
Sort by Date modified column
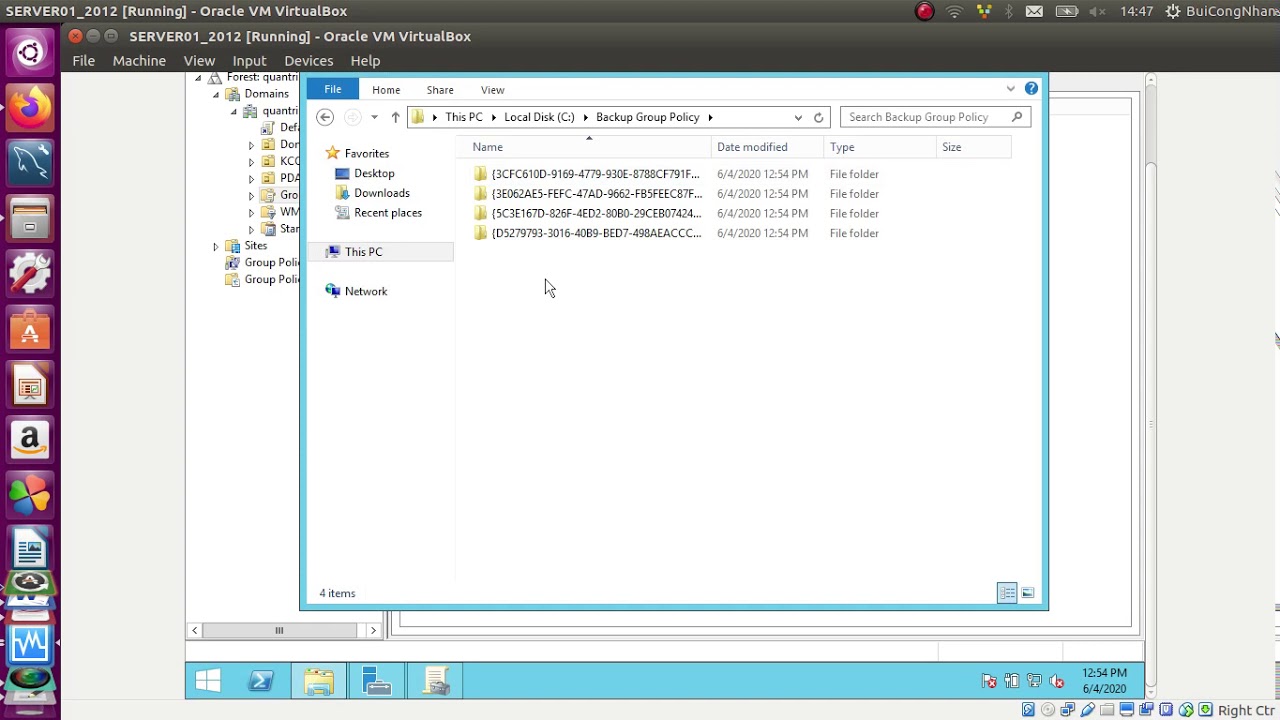[x=768, y=147]
